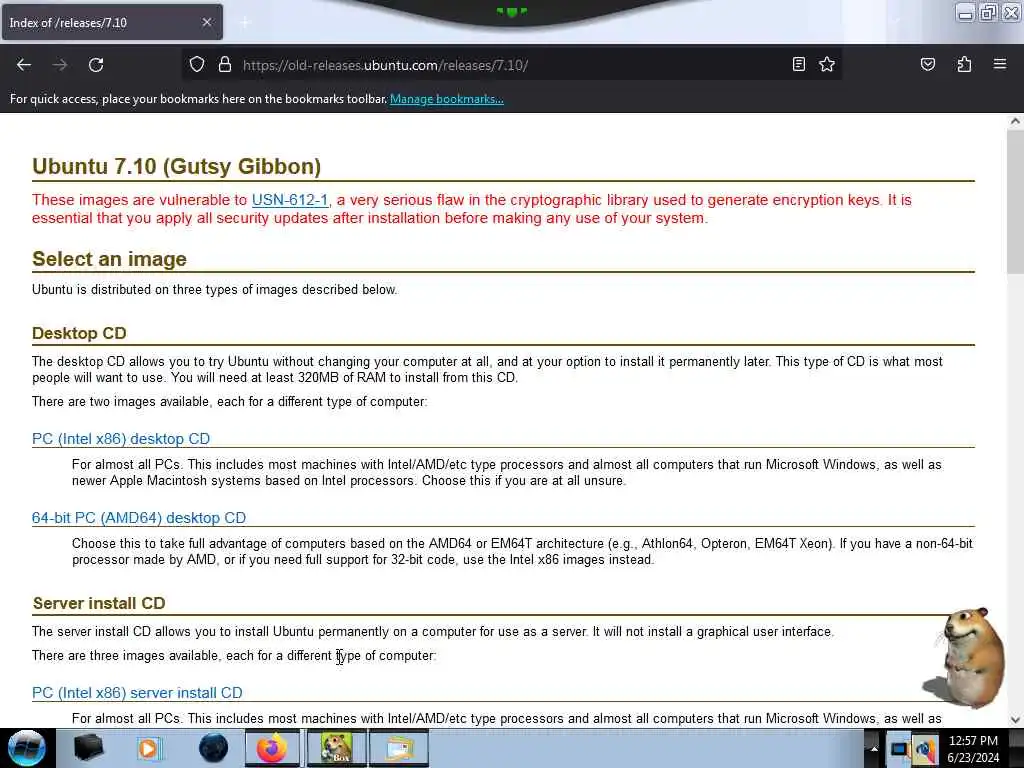Click the Desktop CD heading

[x=79, y=333]
